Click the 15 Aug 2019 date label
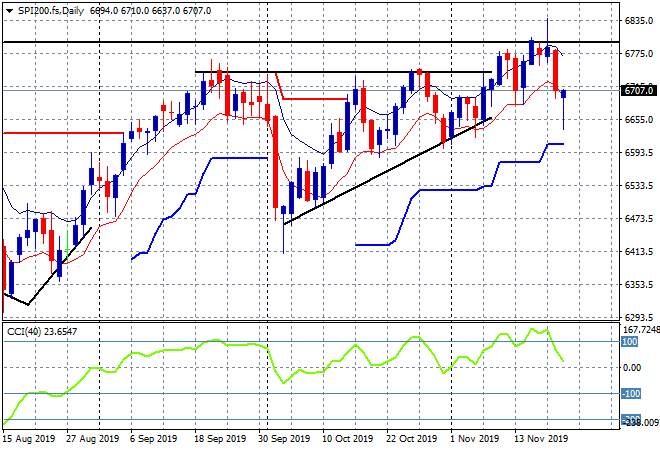 click(29, 439)
